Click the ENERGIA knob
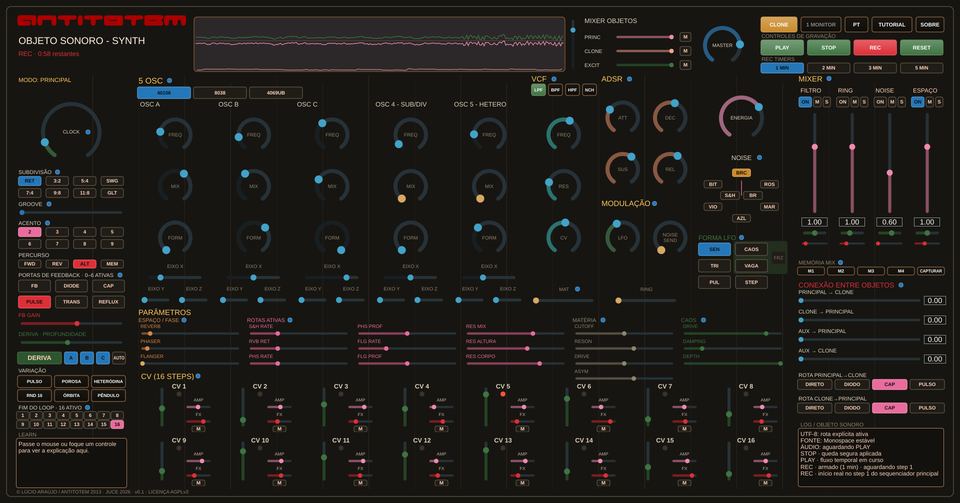 click(x=741, y=117)
